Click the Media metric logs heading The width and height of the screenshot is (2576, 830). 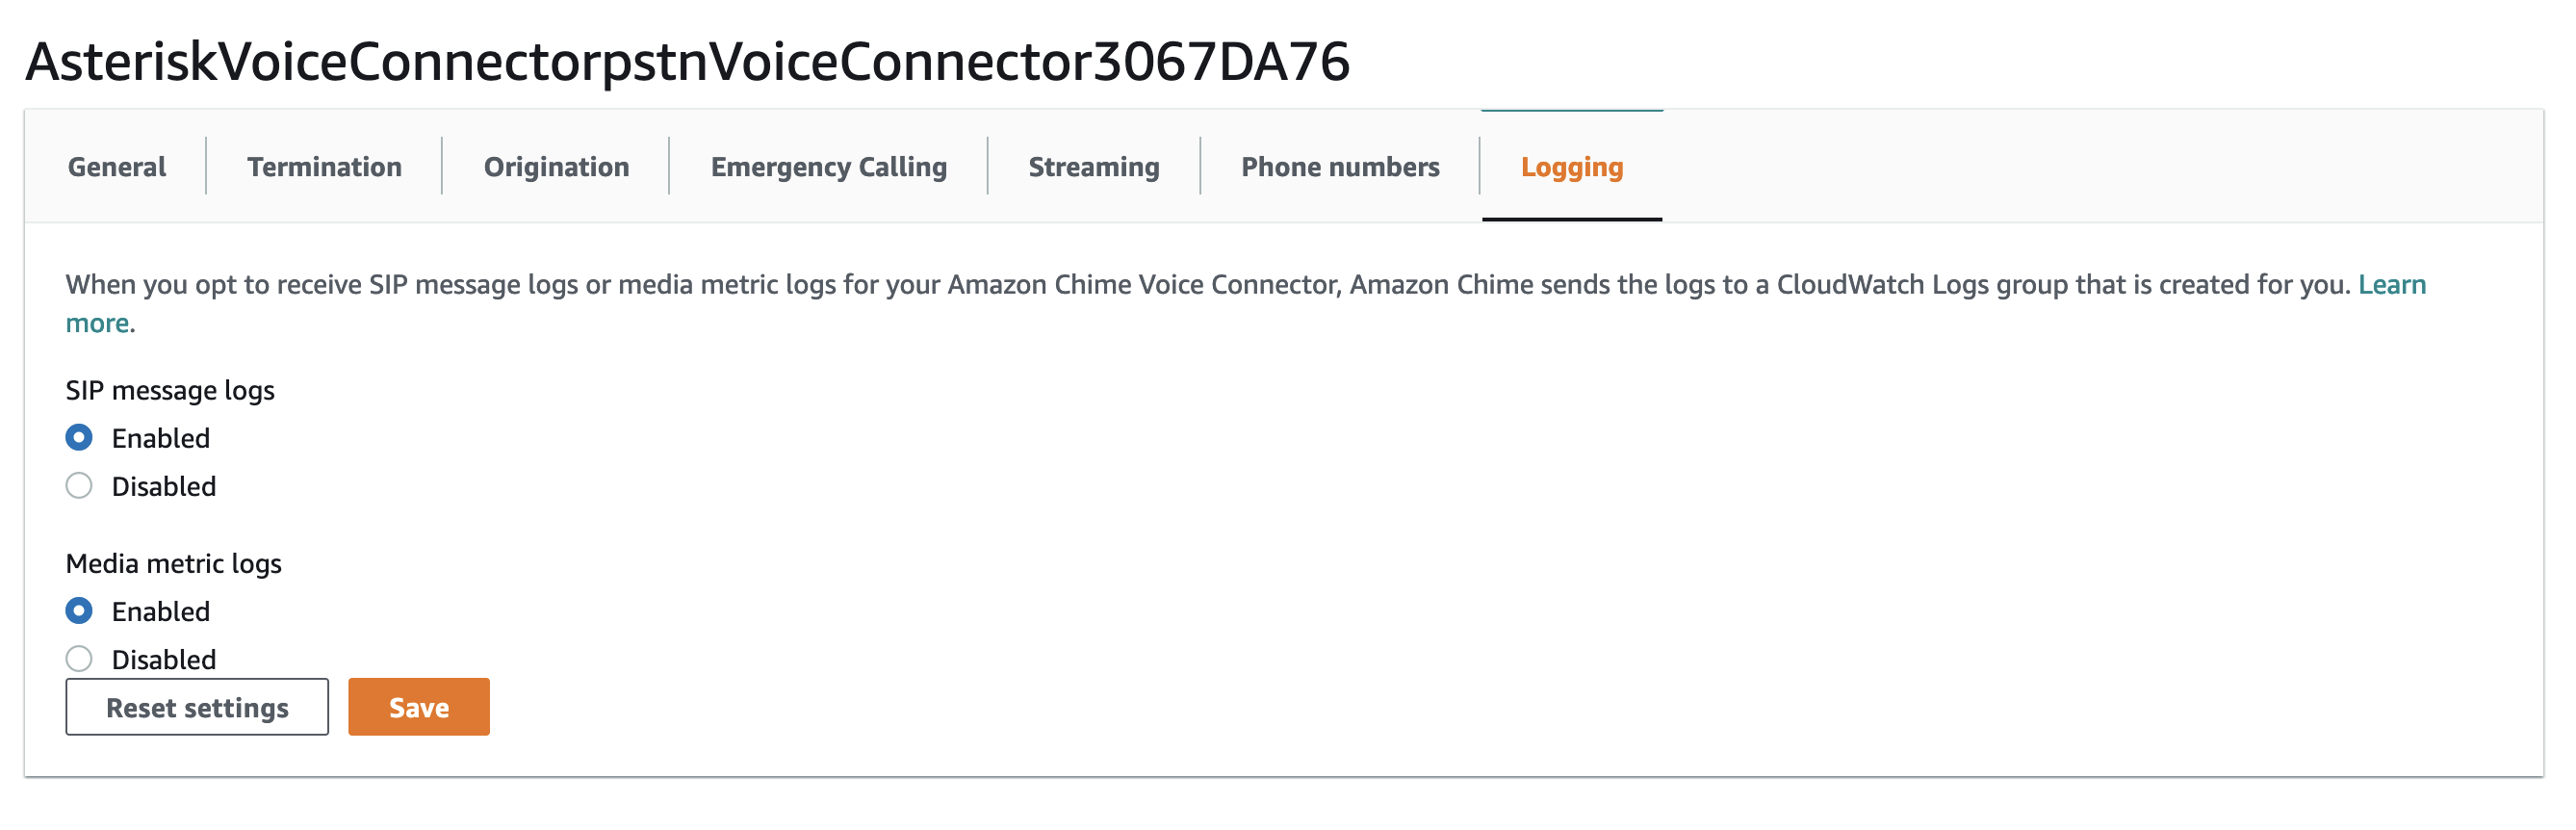pyautogui.click(x=174, y=564)
